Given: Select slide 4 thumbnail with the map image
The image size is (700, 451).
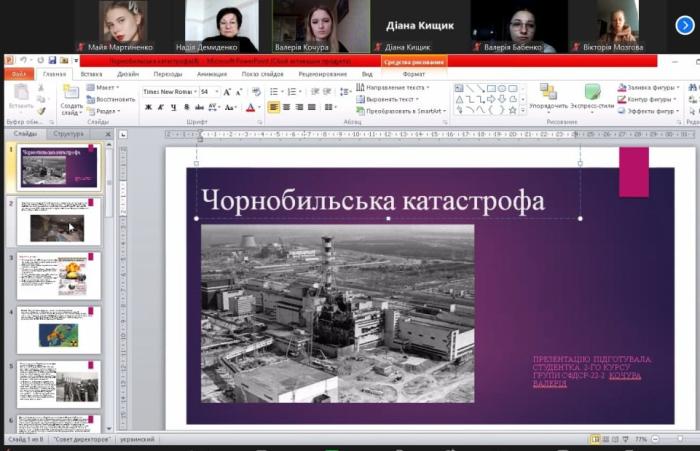Looking at the screenshot, I should (59, 330).
